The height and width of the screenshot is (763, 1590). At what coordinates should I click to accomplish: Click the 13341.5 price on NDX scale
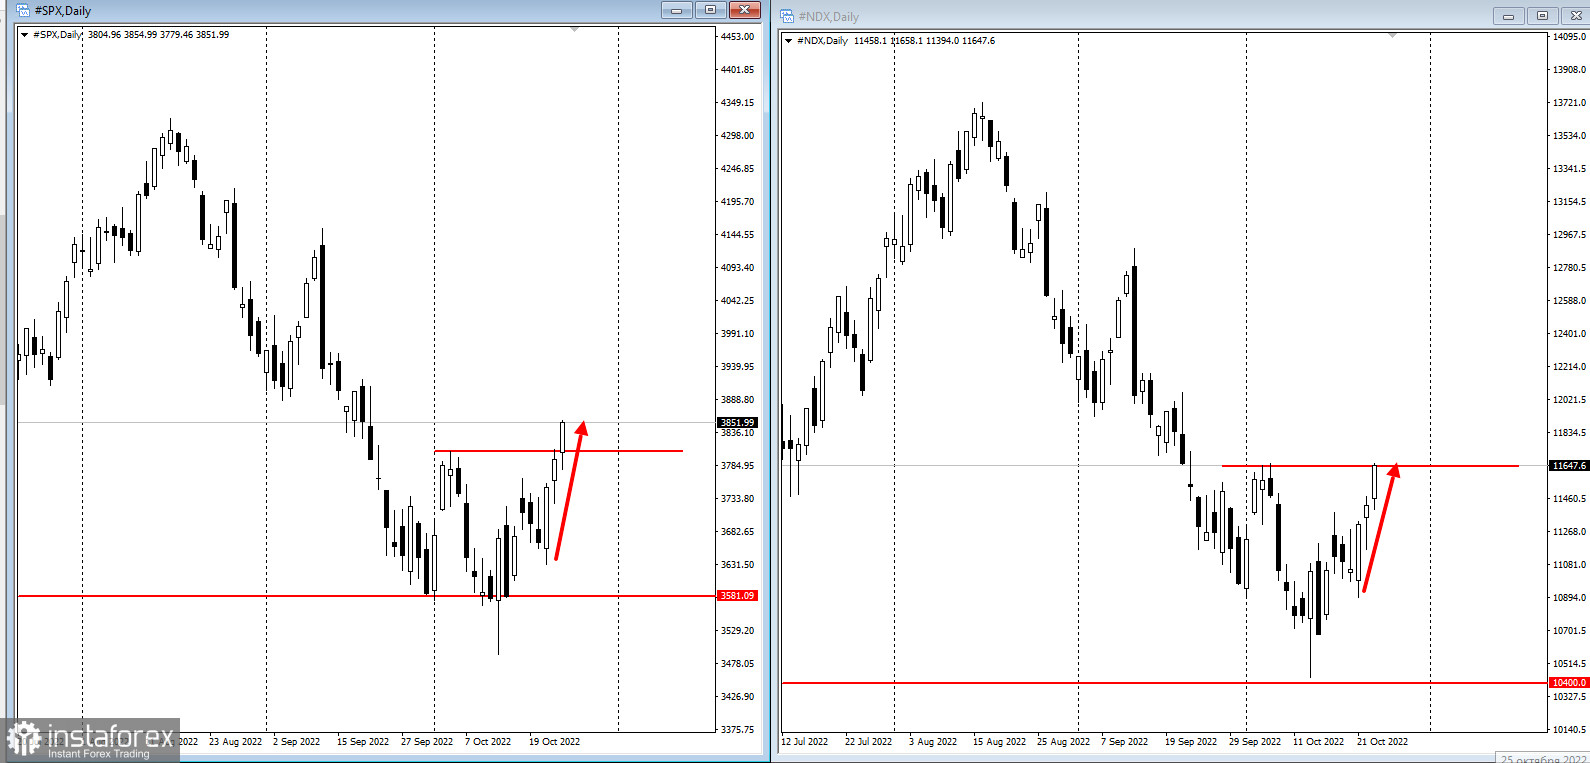tap(1569, 169)
